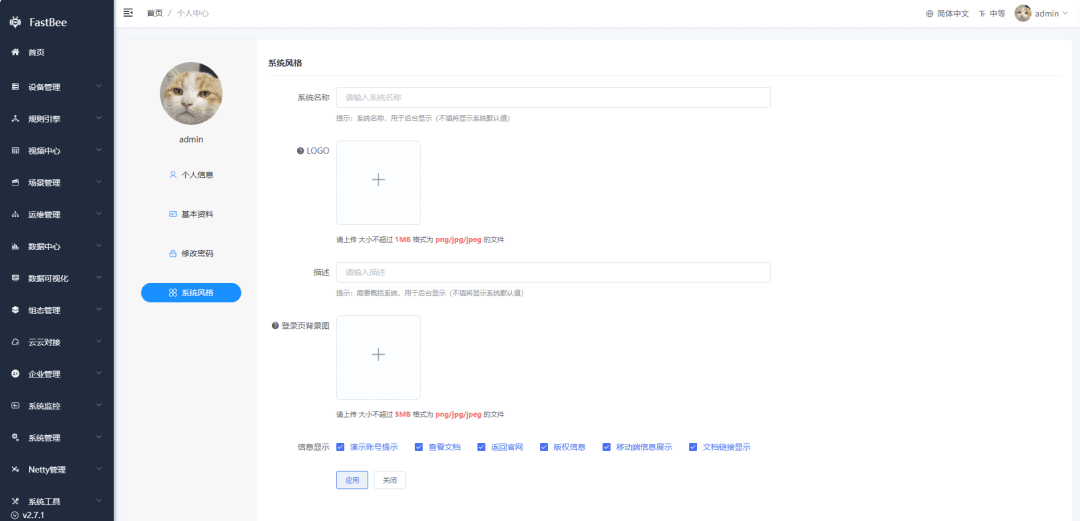Viewport: 1080px width, 521px height.
Task: Uncheck the 文档链接显示 checkbox
Action: pos(693,447)
